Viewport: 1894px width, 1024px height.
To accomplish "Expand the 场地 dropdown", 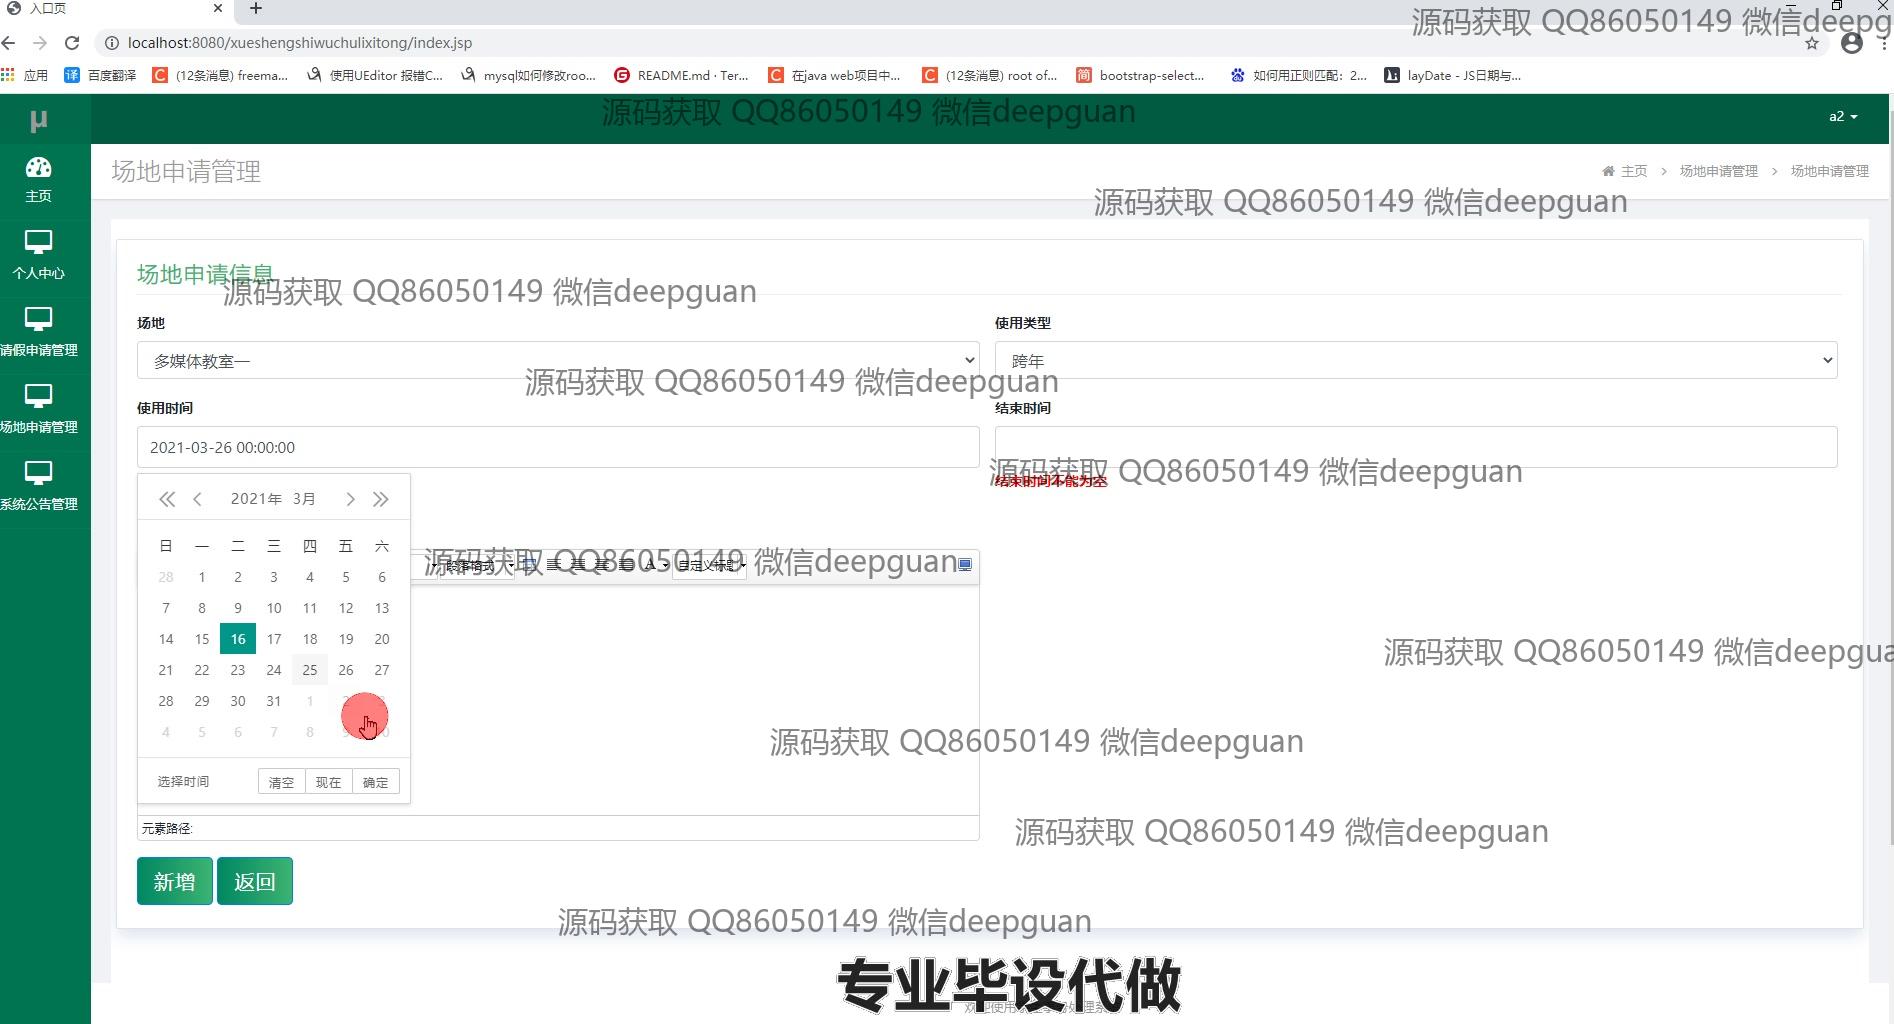I will (x=557, y=360).
